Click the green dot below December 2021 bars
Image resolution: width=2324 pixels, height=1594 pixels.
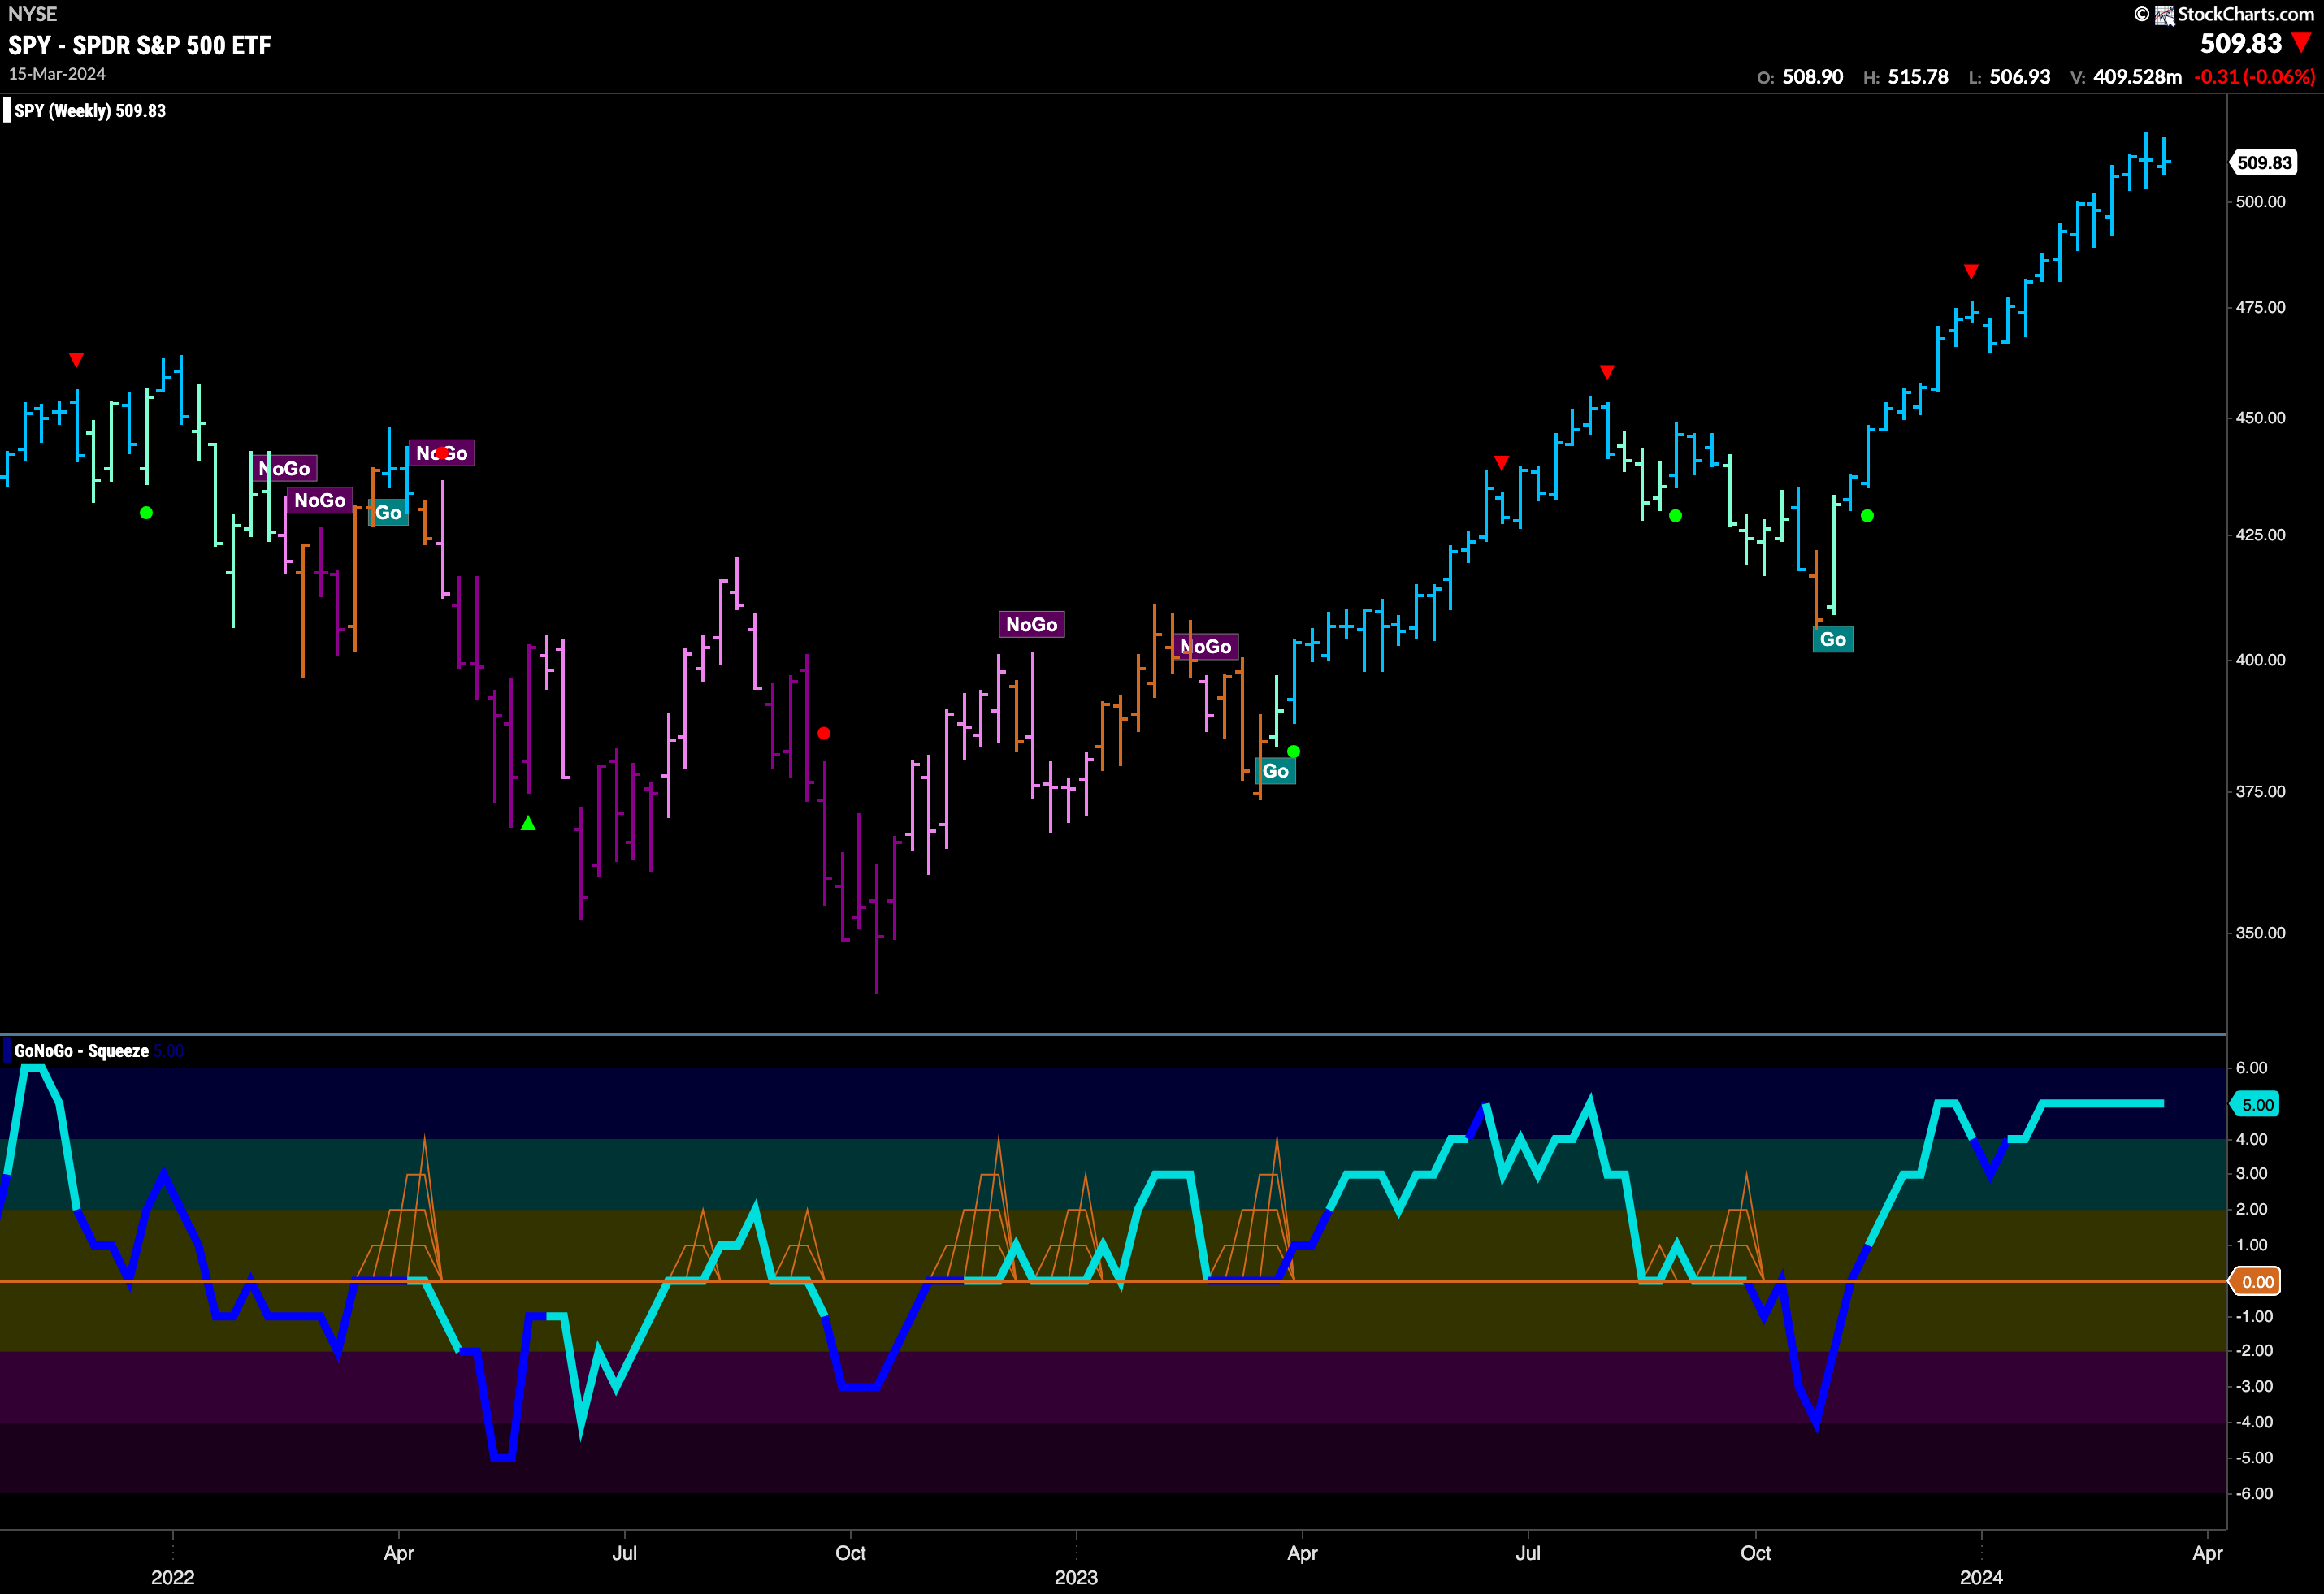[146, 513]
